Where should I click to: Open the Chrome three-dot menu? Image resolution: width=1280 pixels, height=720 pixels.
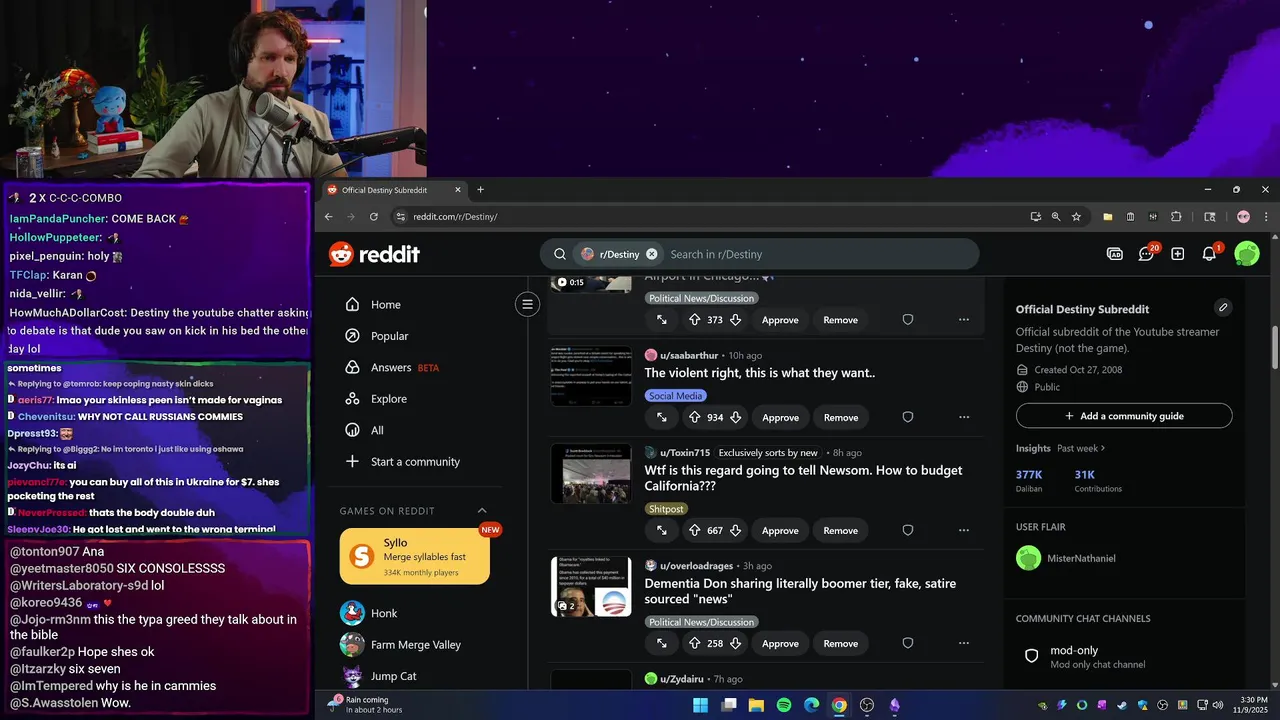click(x=1266, y=216)
